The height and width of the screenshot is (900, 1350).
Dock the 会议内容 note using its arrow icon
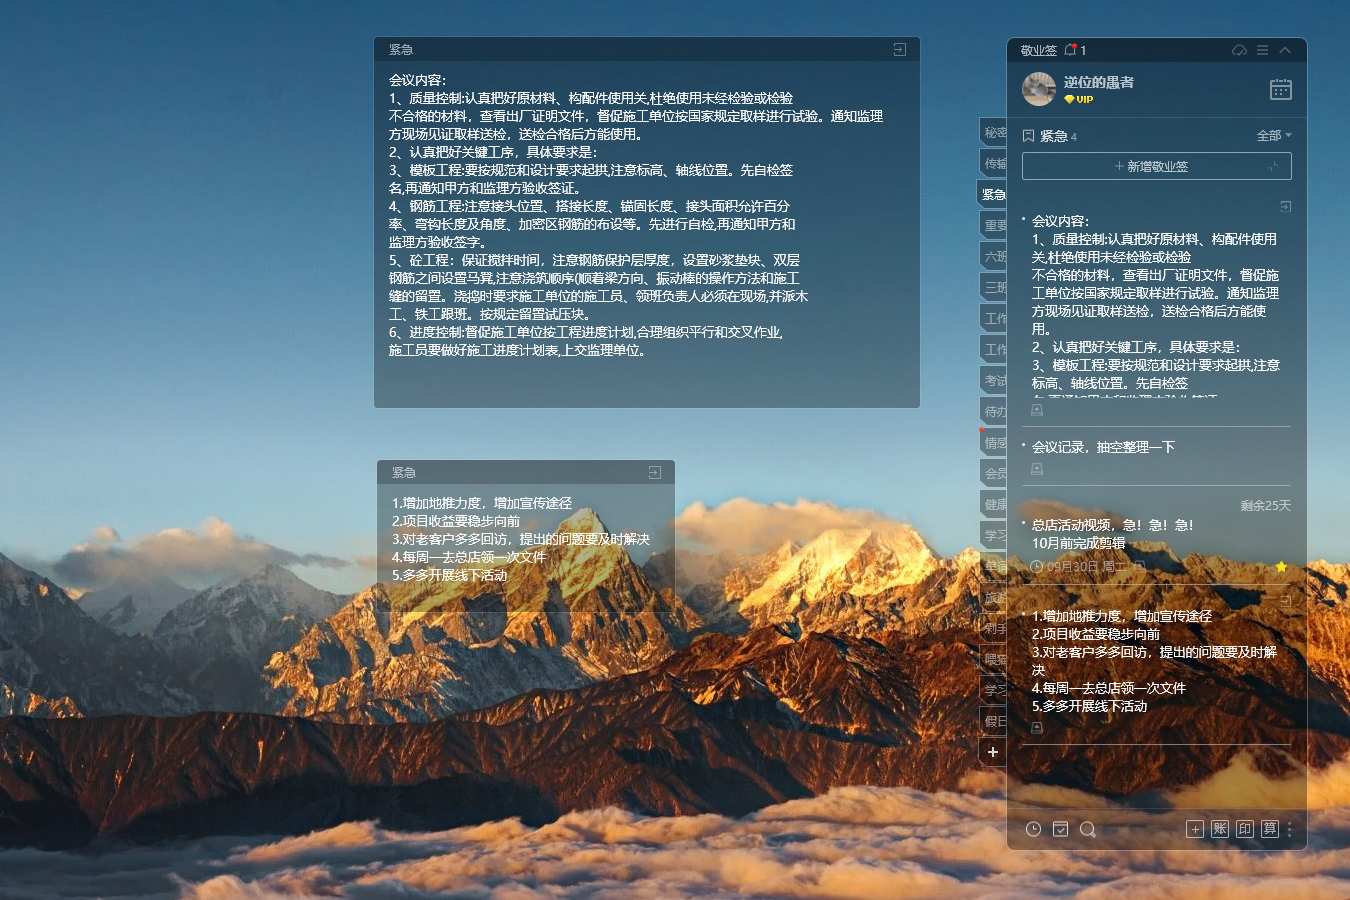point(1285,206)
